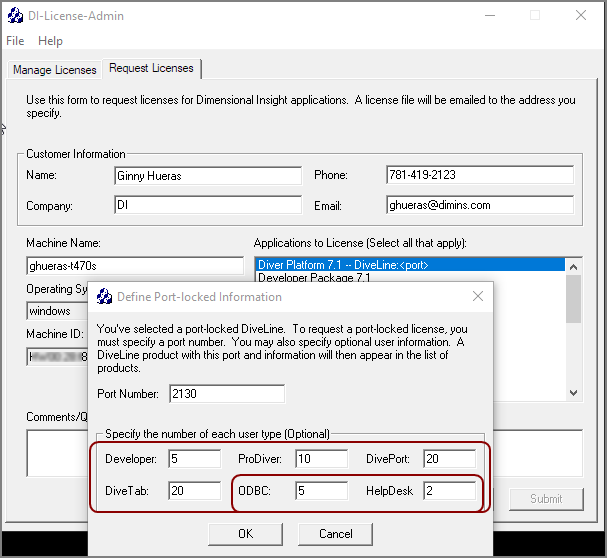Click the Submit button
Viewport: 607px width, 558px height.
[x=546, y=499]
